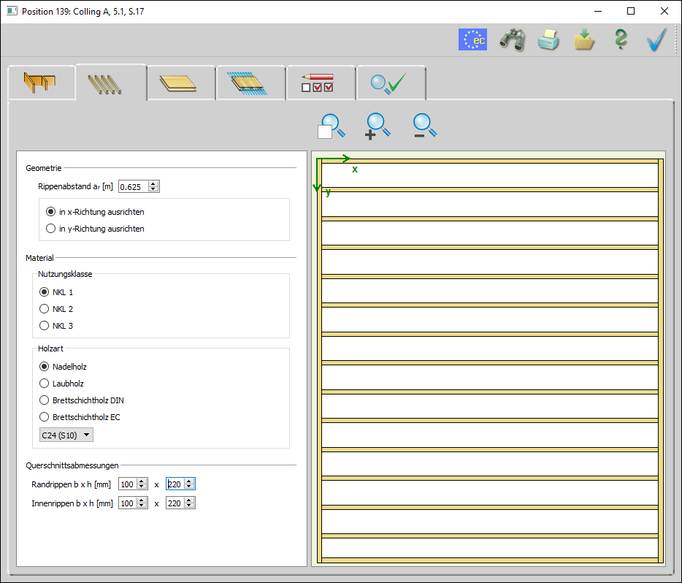Open the panel board layer tab

click(x=180, y=84)
